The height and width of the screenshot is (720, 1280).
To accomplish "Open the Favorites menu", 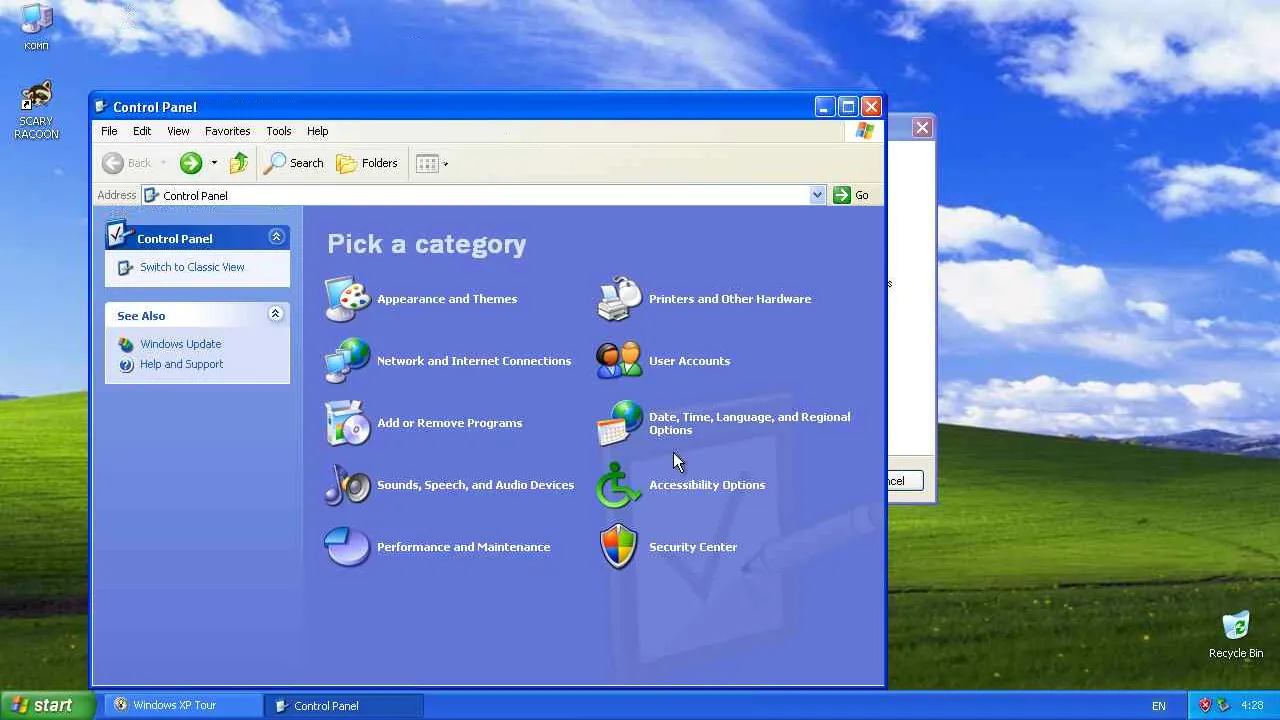I will [x=228, y=131].
